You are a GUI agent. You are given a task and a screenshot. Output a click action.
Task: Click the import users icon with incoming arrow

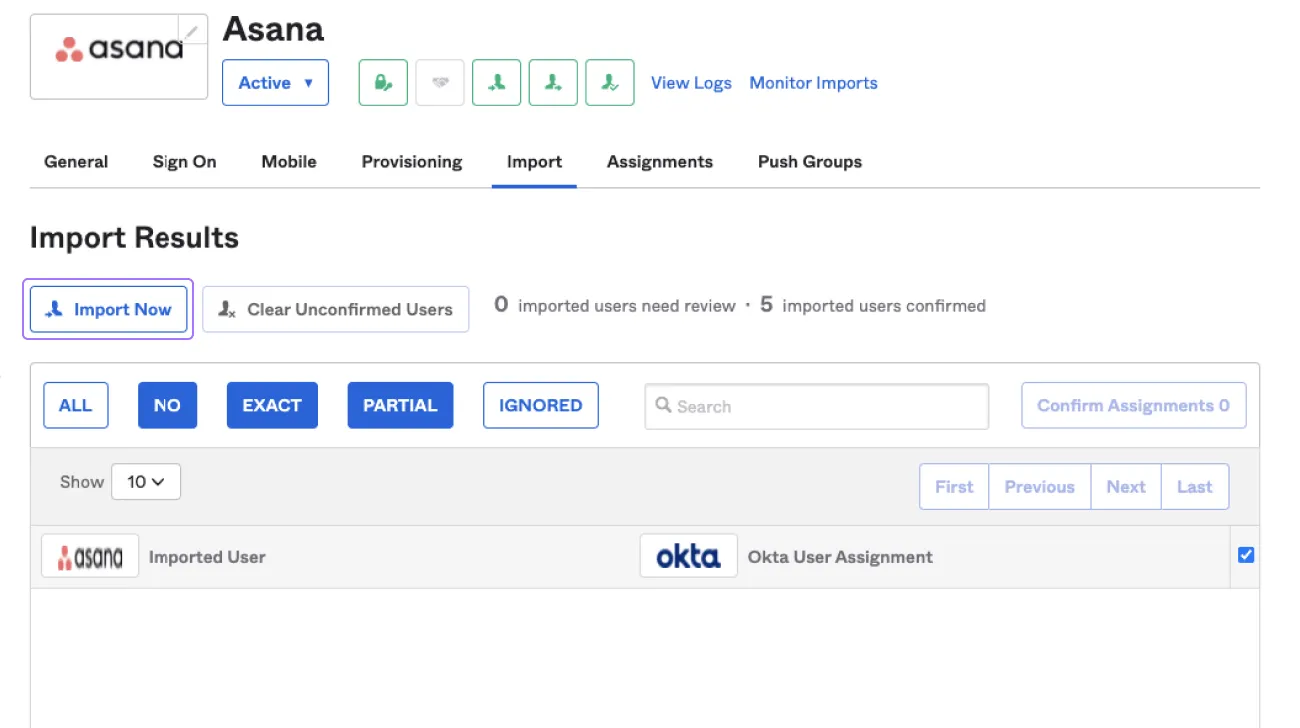tap(496, 83)
